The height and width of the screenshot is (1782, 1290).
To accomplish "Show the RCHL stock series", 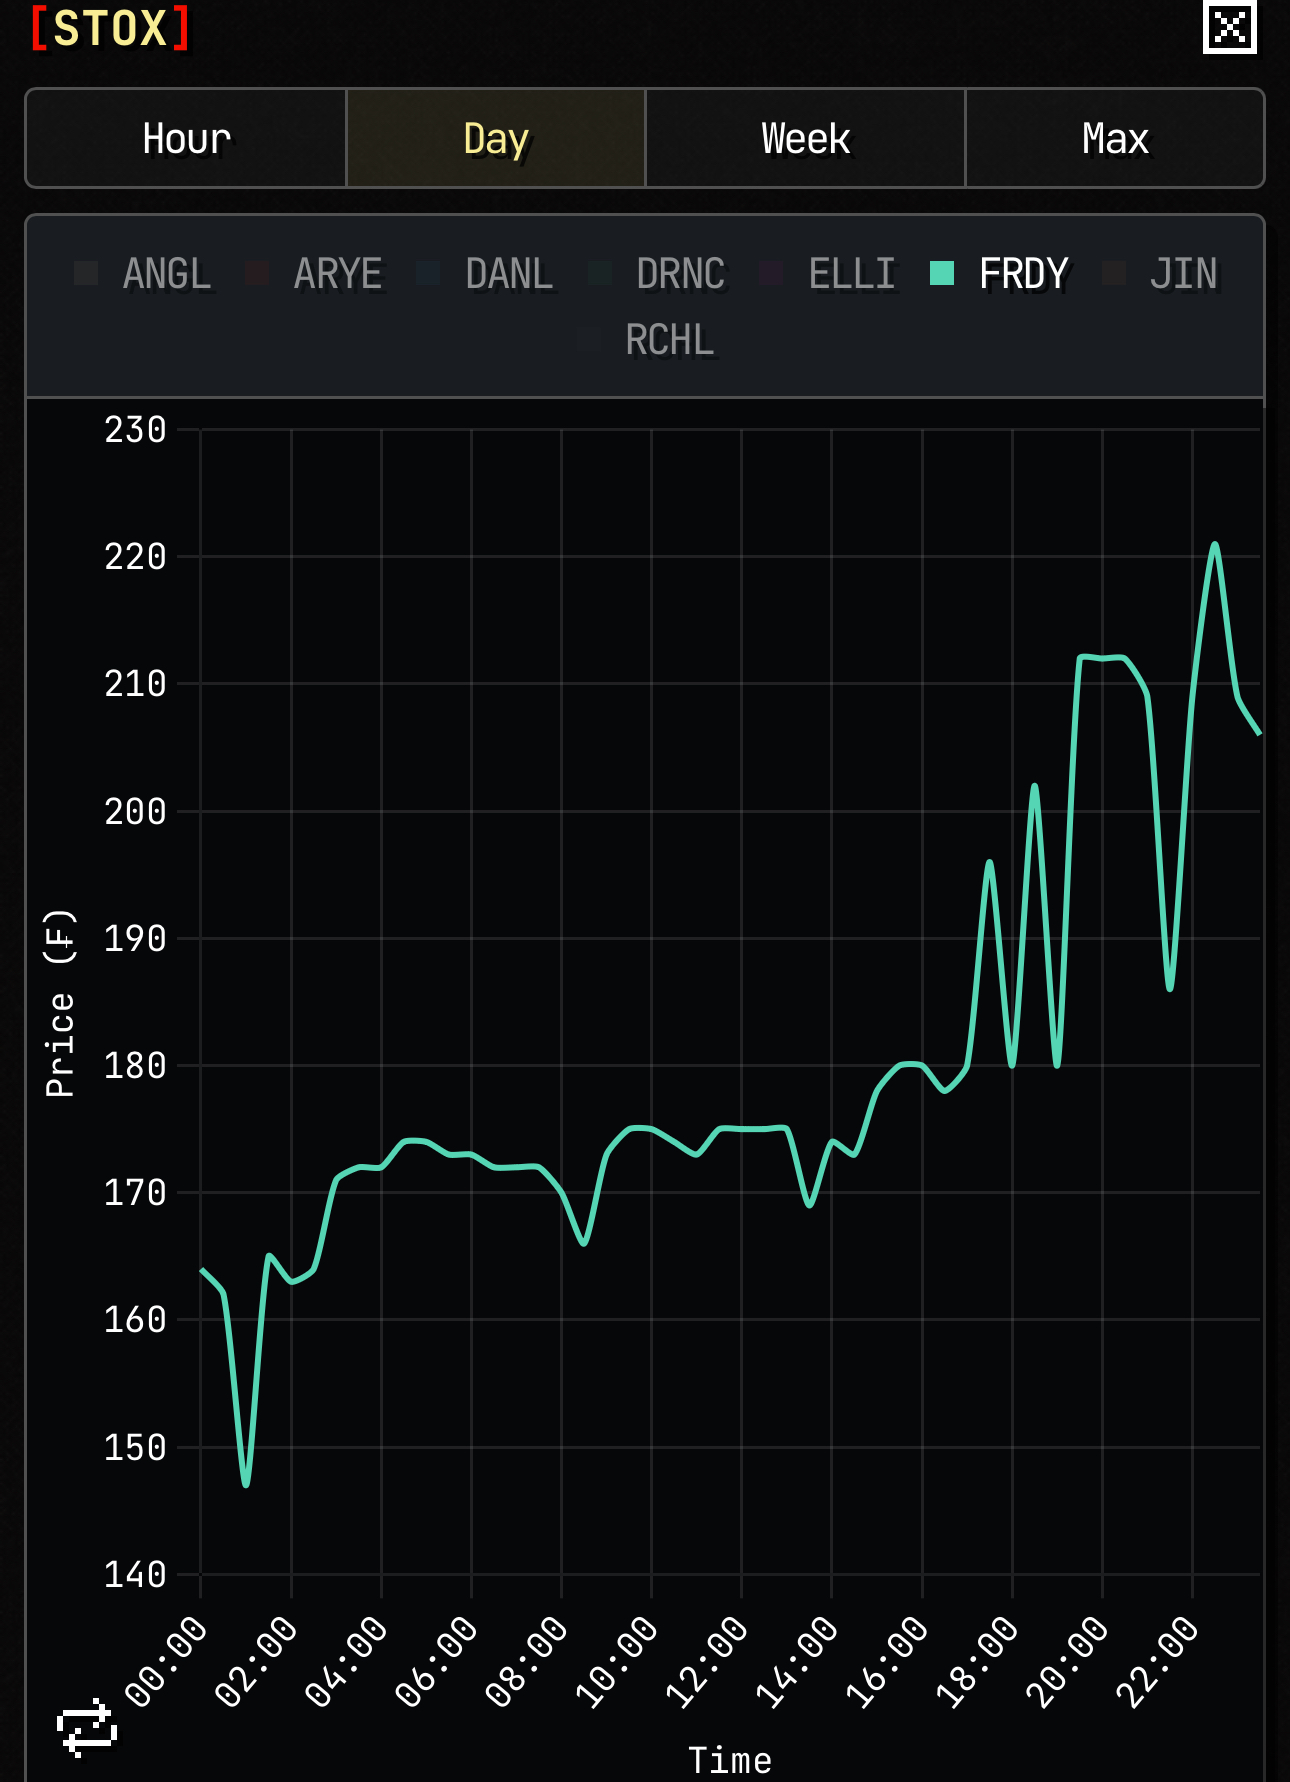I will [x=646, y=340].
